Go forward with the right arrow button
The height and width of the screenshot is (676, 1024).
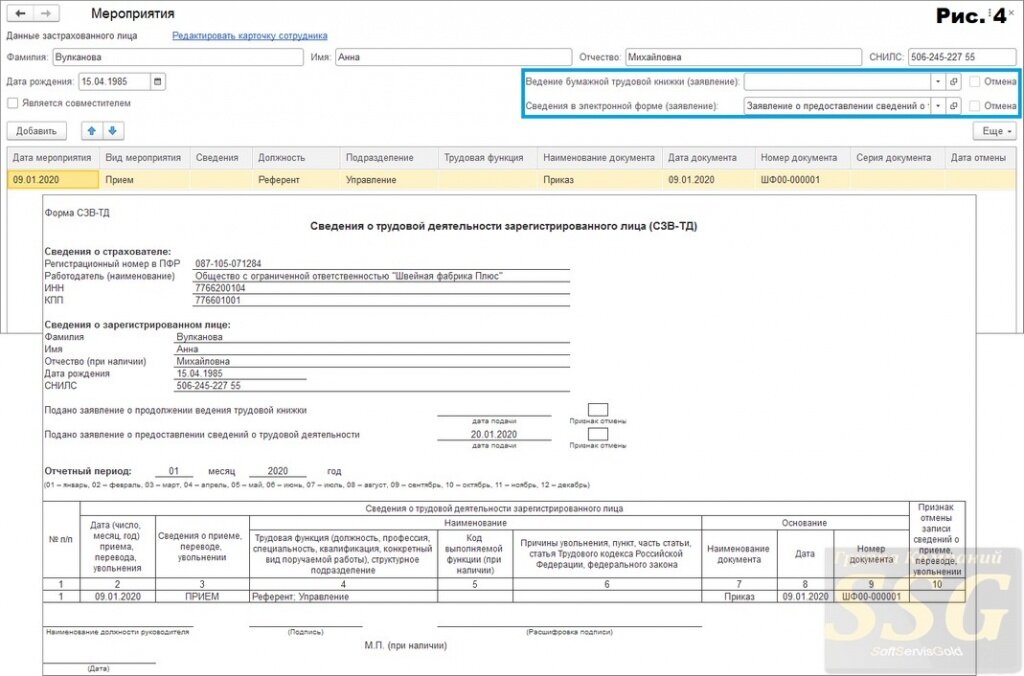tap(46, 13)
